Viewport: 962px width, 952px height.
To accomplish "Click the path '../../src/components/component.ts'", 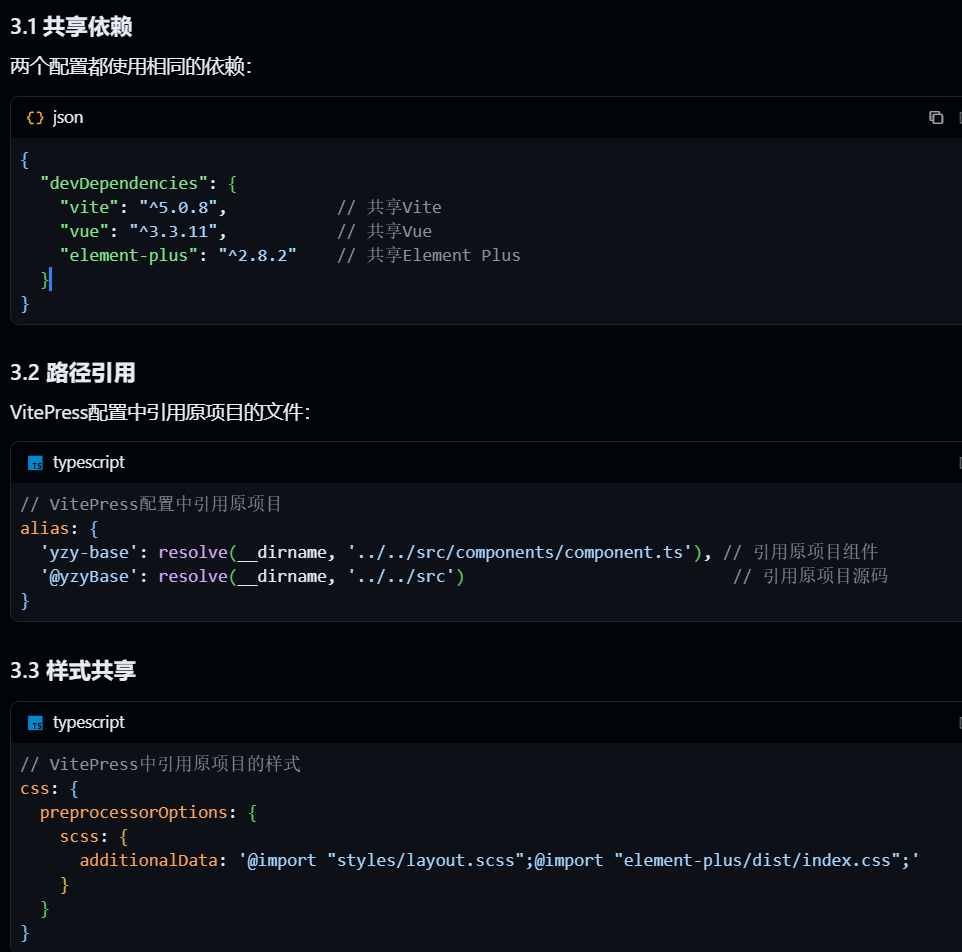I will click(520, 552).
